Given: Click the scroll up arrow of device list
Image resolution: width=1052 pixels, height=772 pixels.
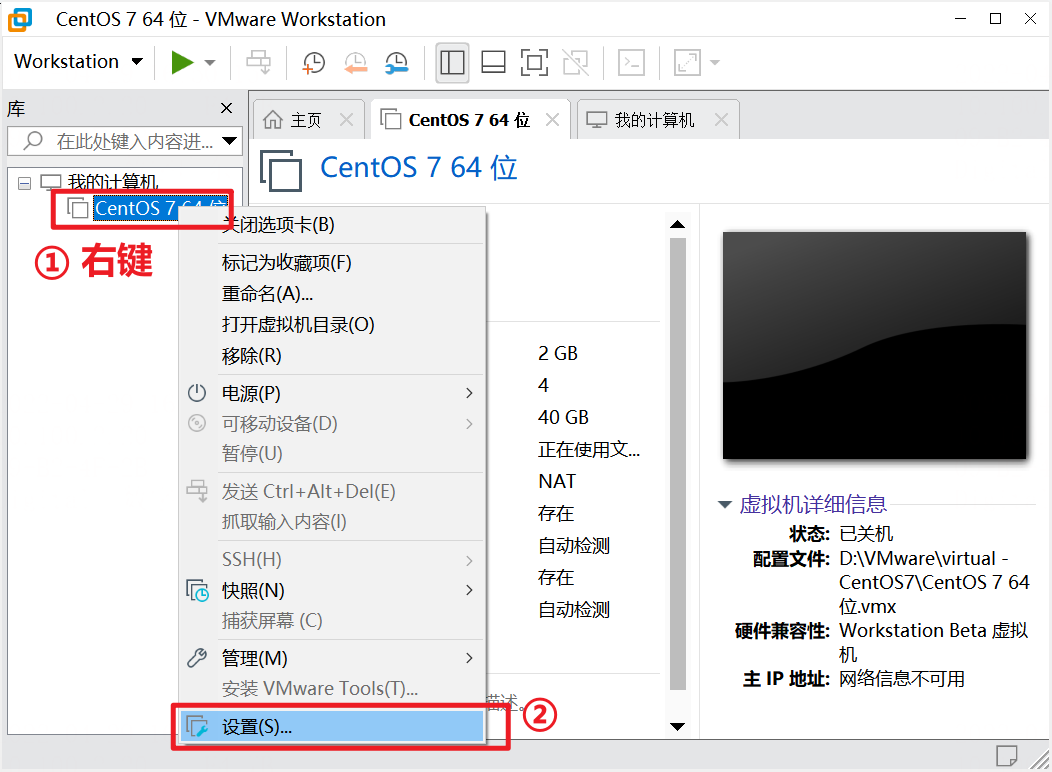Looking at the screenshot, I should point(678,224).
